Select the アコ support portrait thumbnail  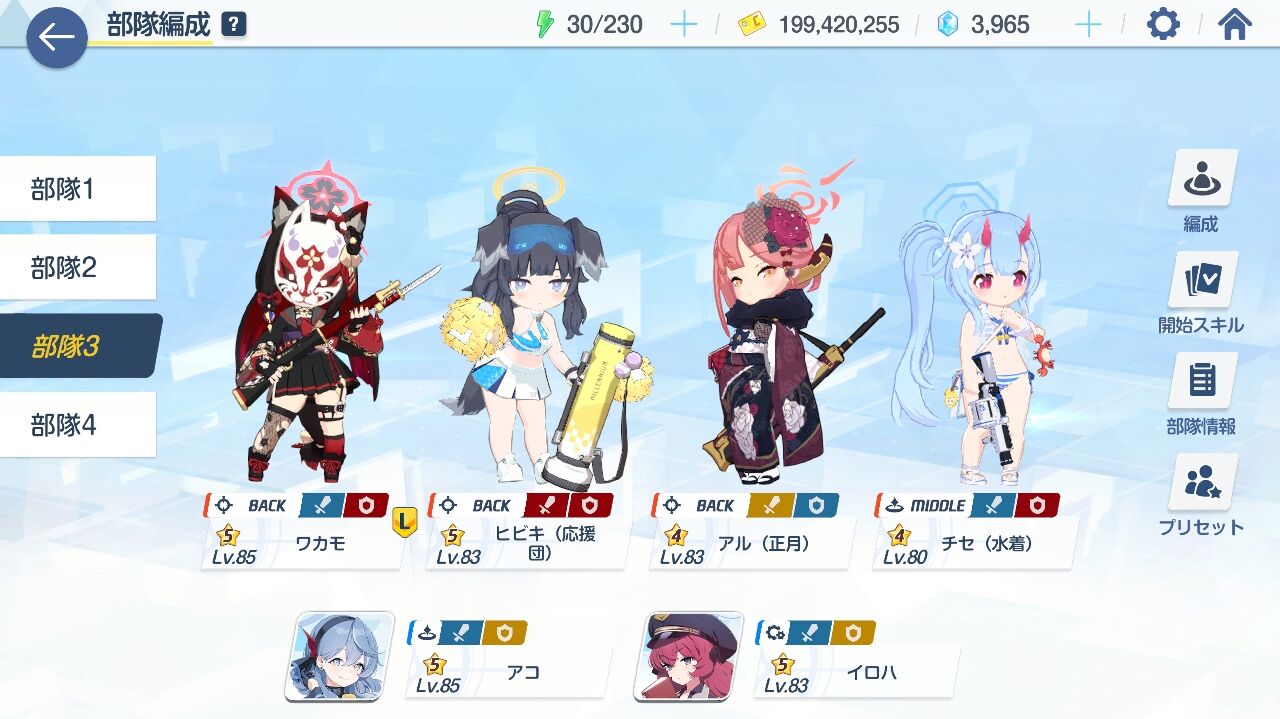pos(339,657)
